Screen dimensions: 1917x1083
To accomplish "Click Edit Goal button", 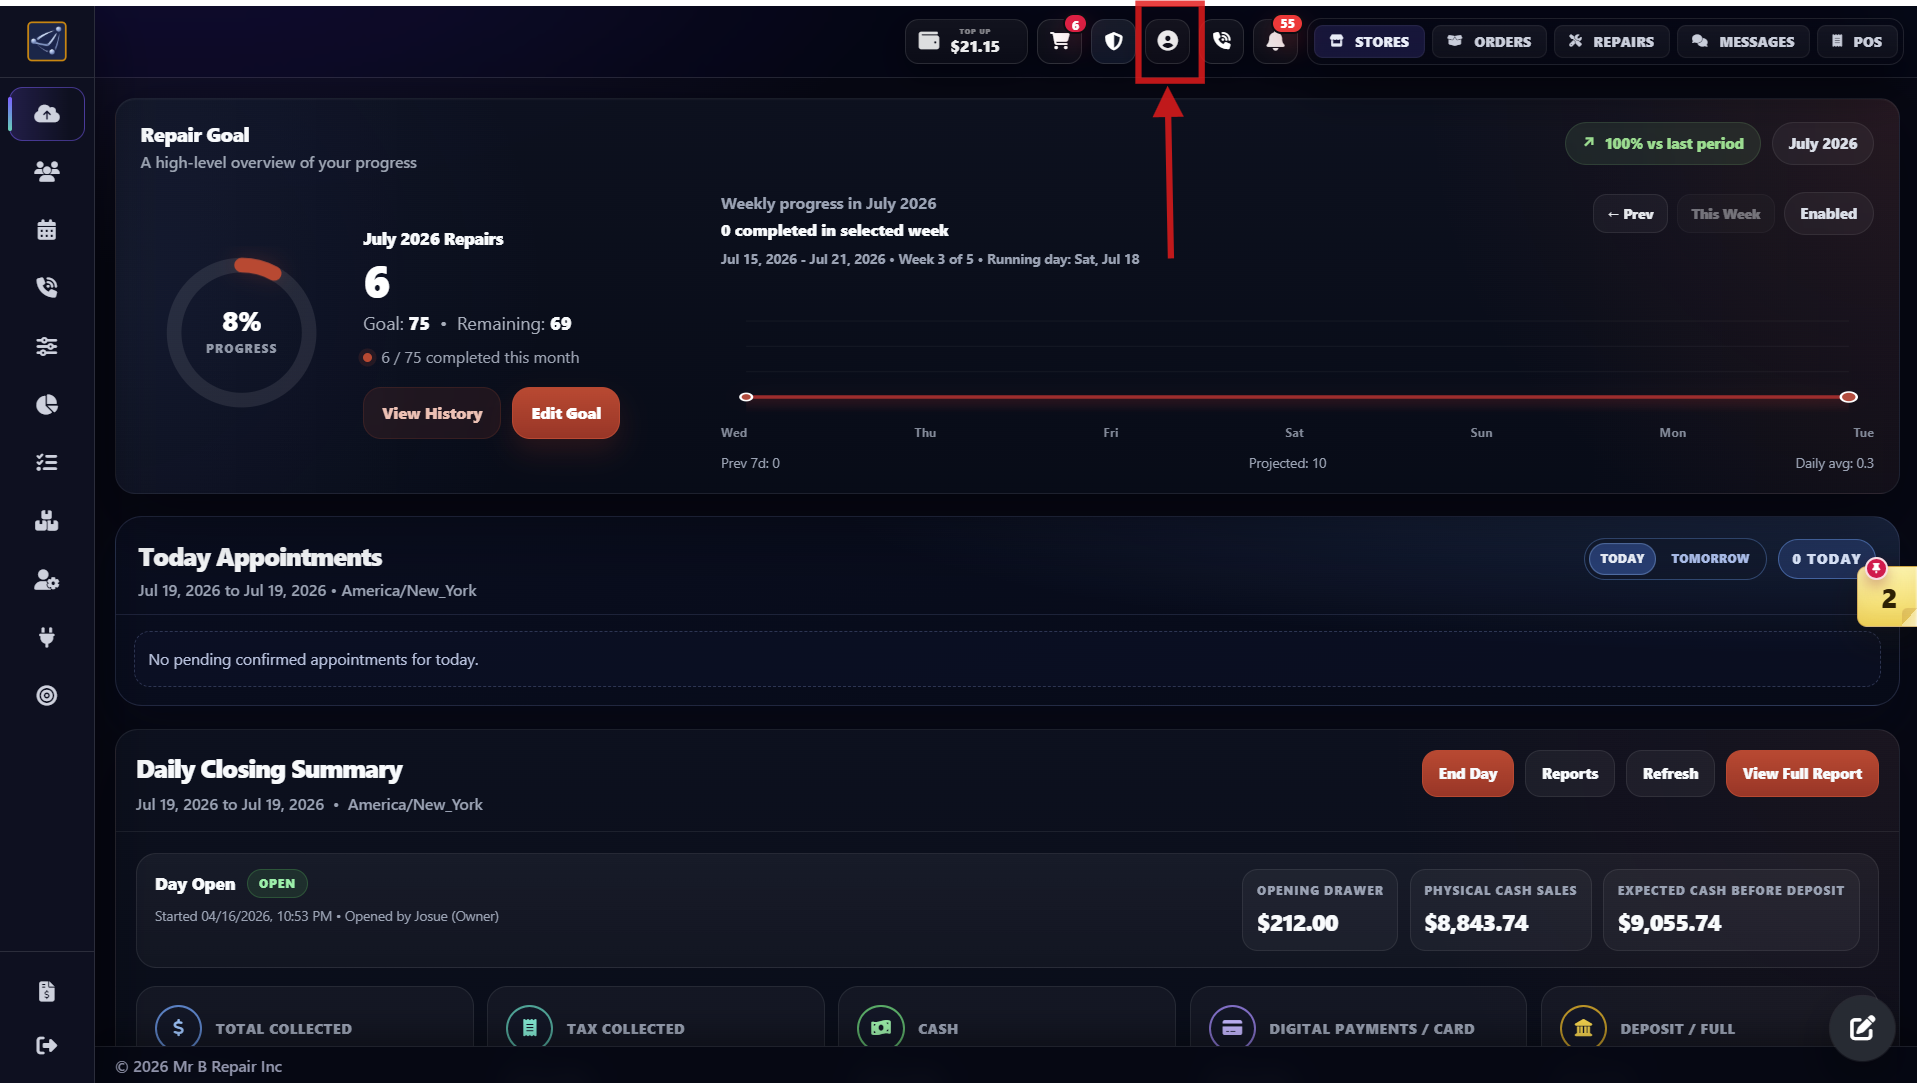I will (566, 413).
